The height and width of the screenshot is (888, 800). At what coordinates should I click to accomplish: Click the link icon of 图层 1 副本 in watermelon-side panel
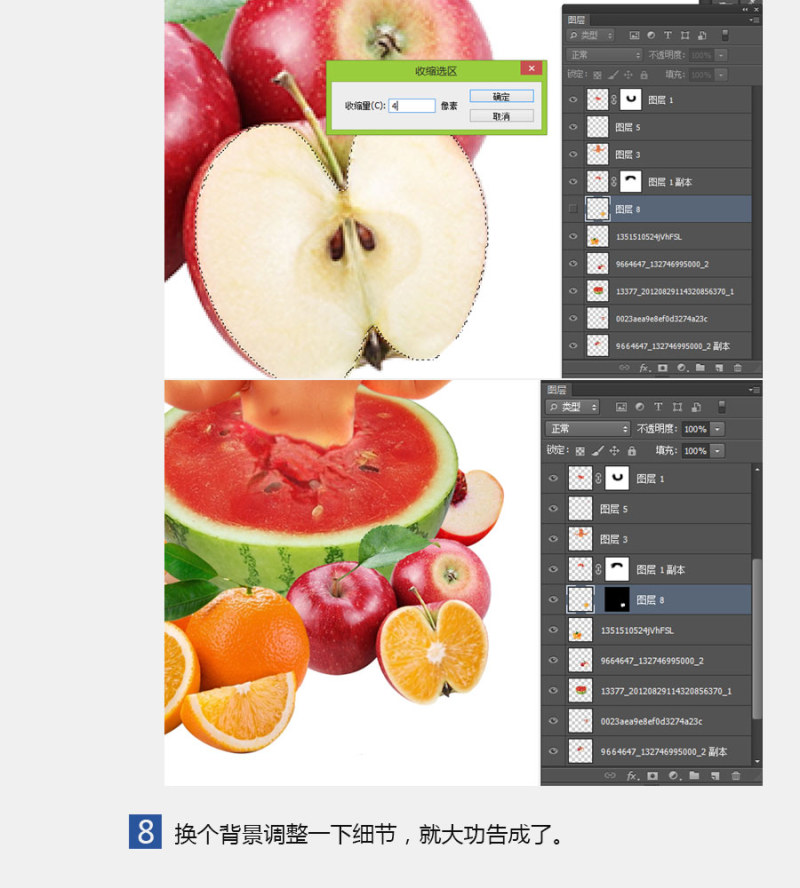coord(598,569)
